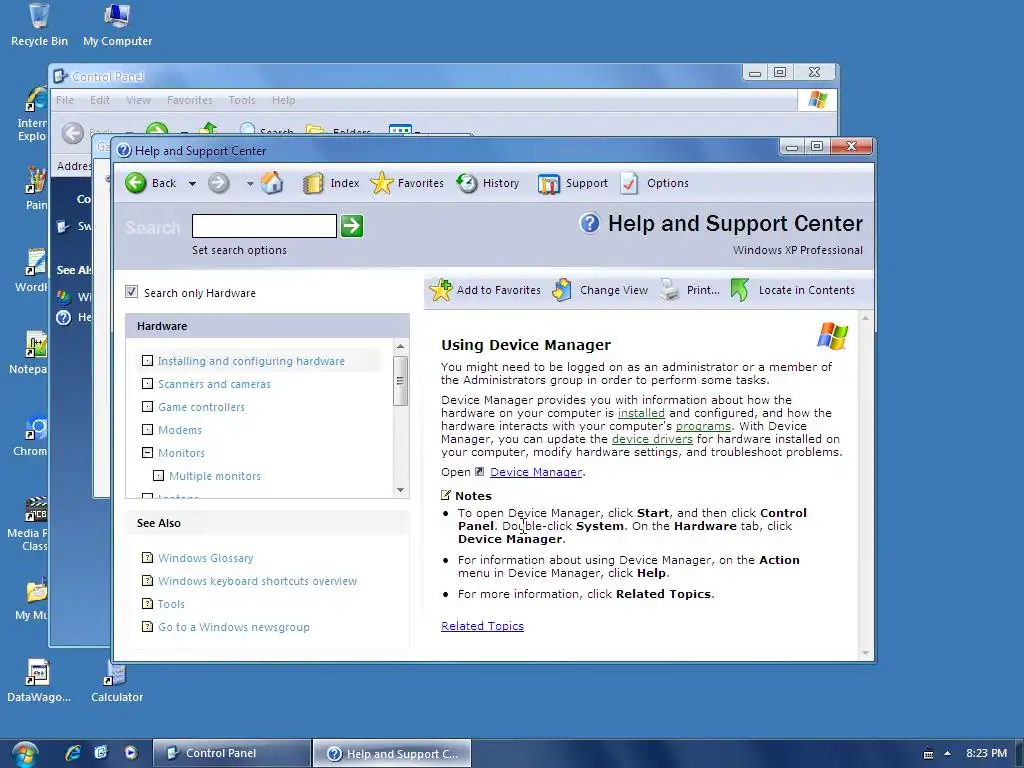This screenshot has height=768, width=1024.
Task: Select the Monitors topic
Action: point(181,453)
